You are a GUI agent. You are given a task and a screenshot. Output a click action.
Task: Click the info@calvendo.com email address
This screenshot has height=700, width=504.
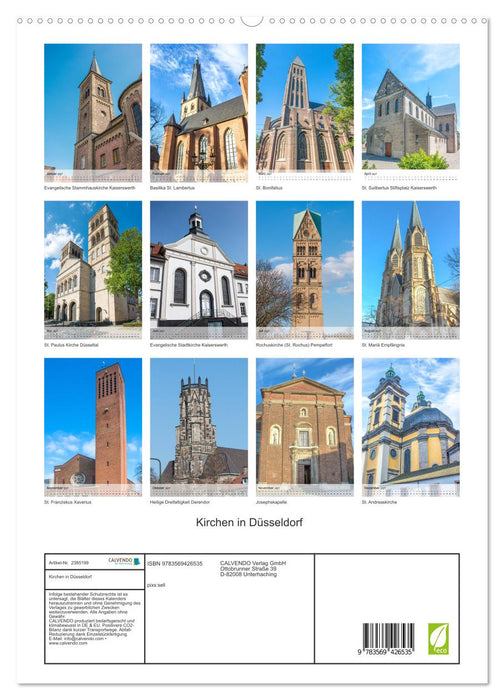tap(83, 639)
